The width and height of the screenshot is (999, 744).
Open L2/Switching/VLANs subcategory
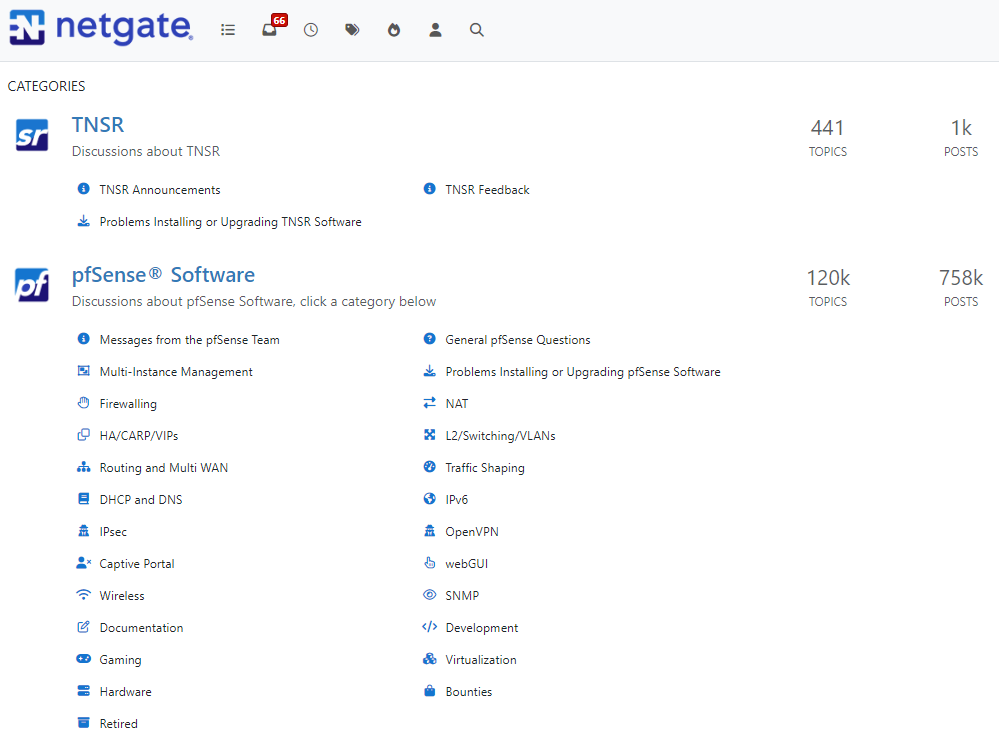pos(500,436)
